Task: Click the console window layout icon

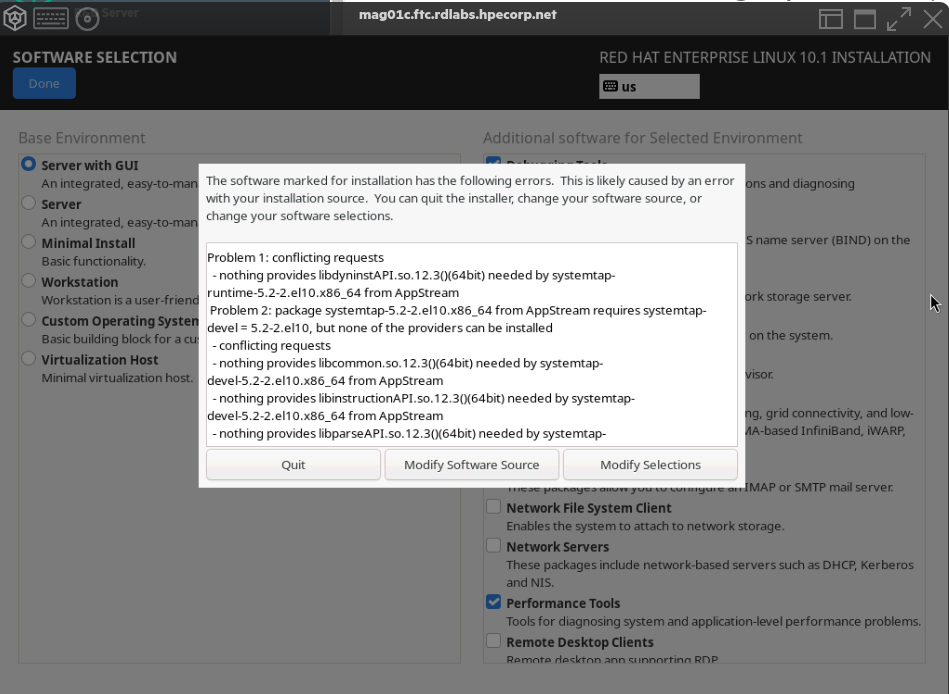Action: 831,19
